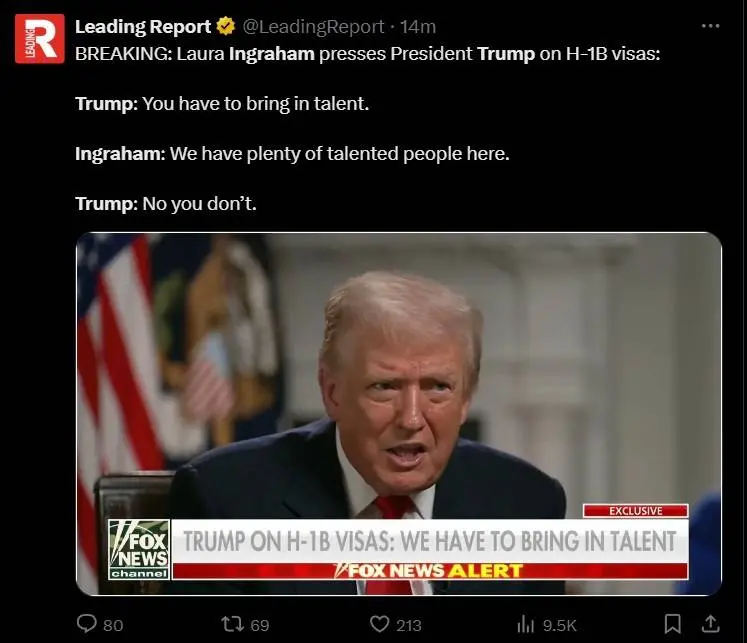Click the 14m post timestamp

pos(418,27)
